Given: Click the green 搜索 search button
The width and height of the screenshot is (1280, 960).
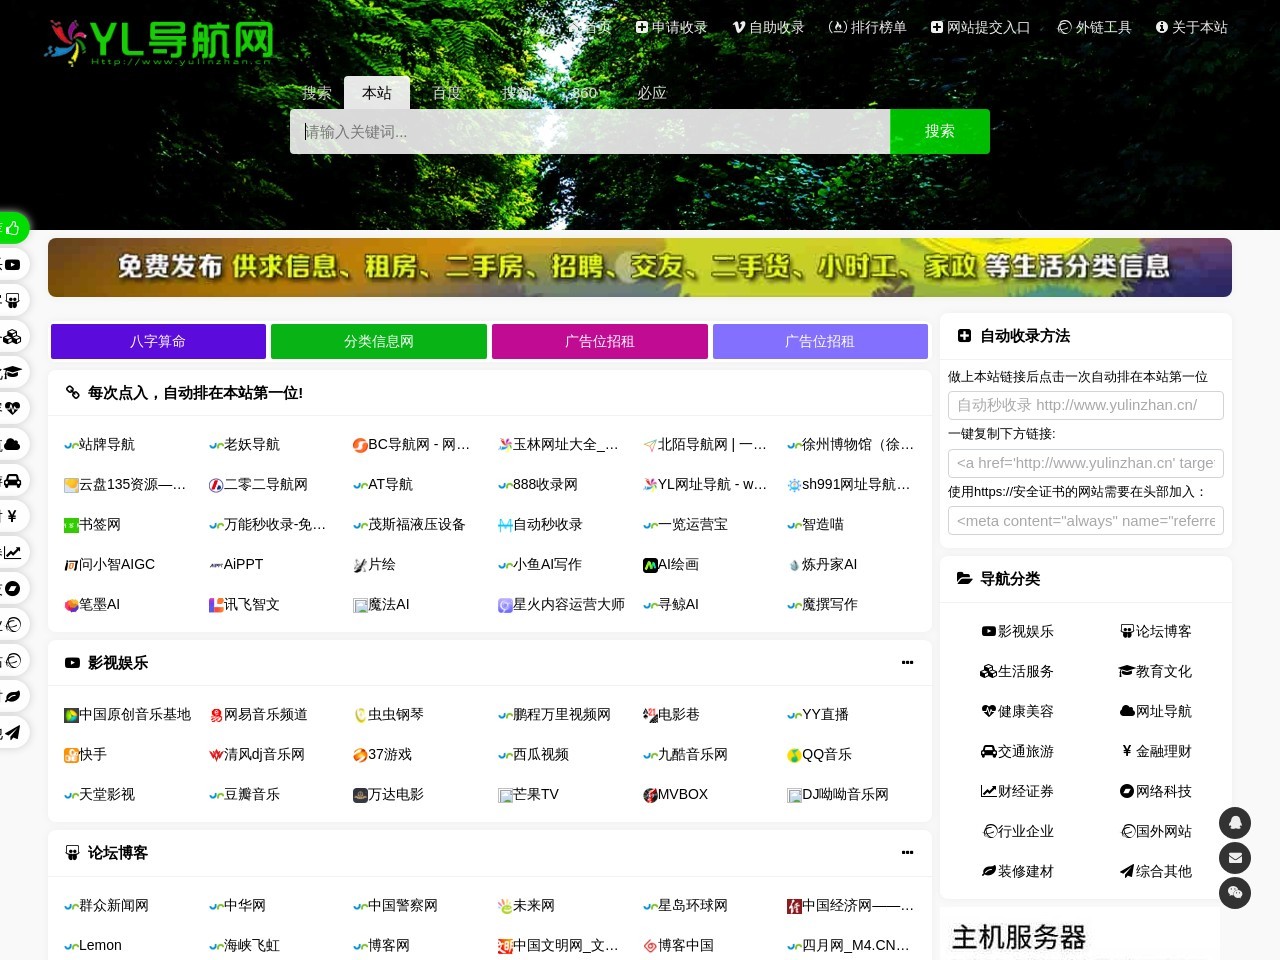Looking at the screenshot, I should point(939,131).
